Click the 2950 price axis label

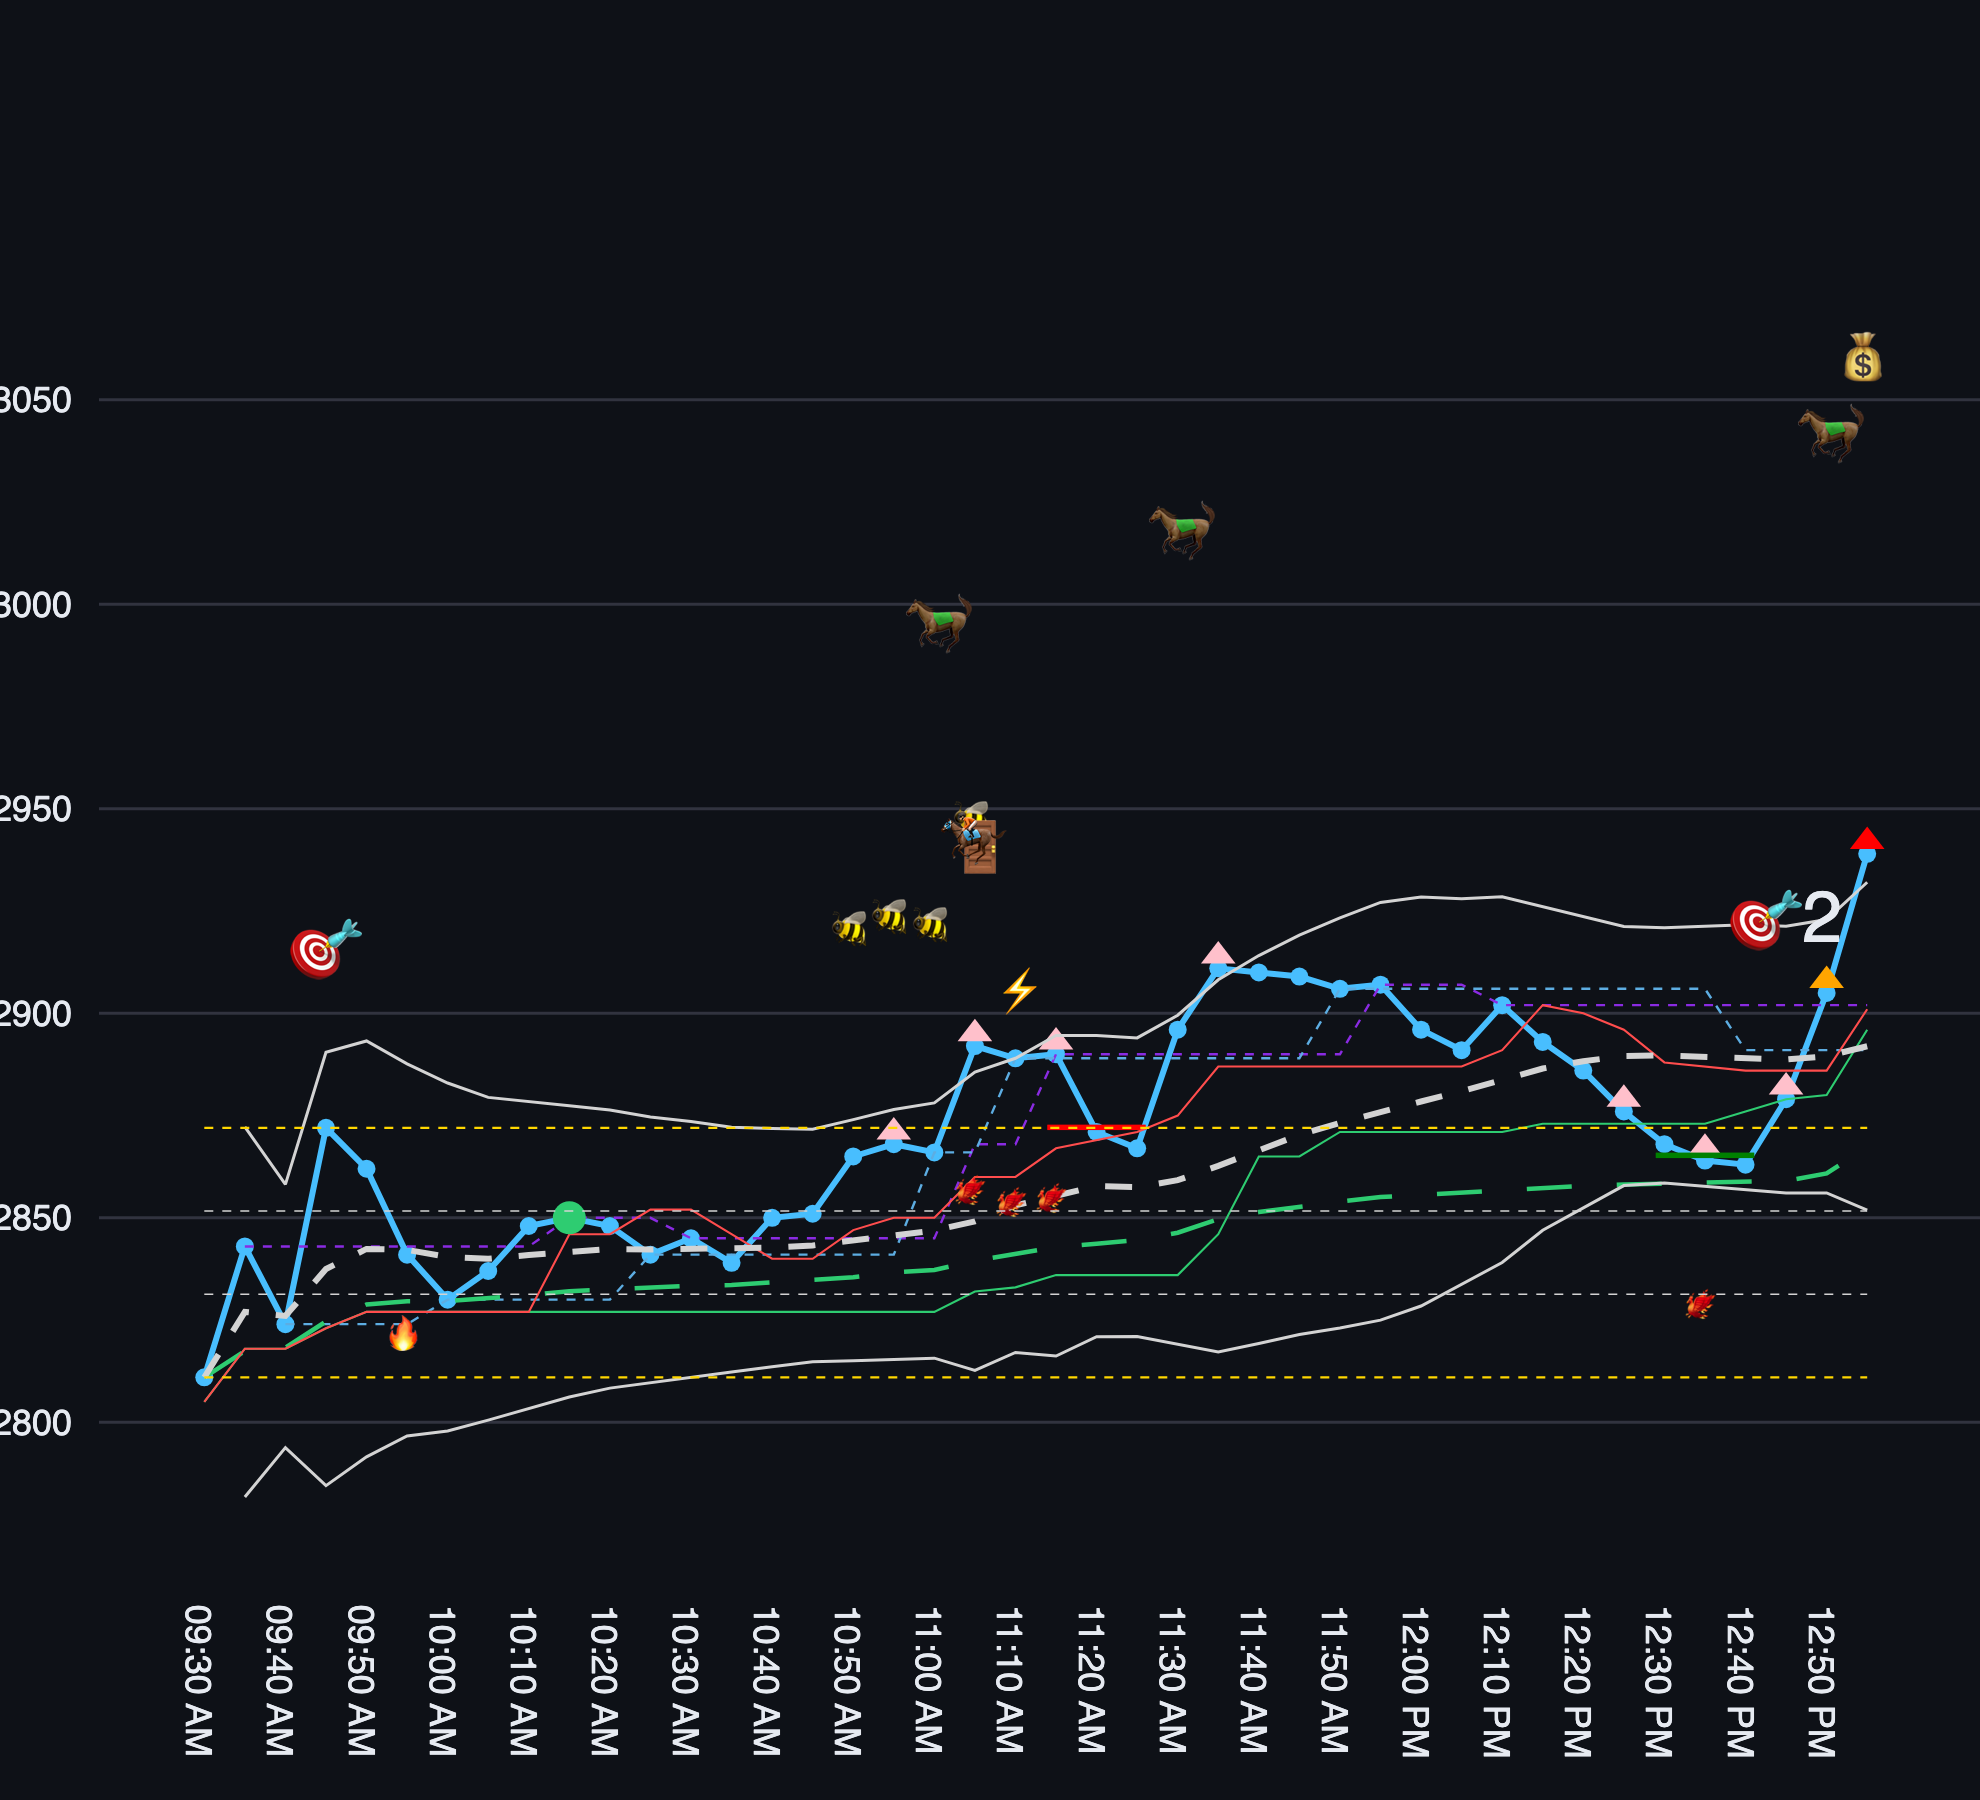click(x=35, y=809)
